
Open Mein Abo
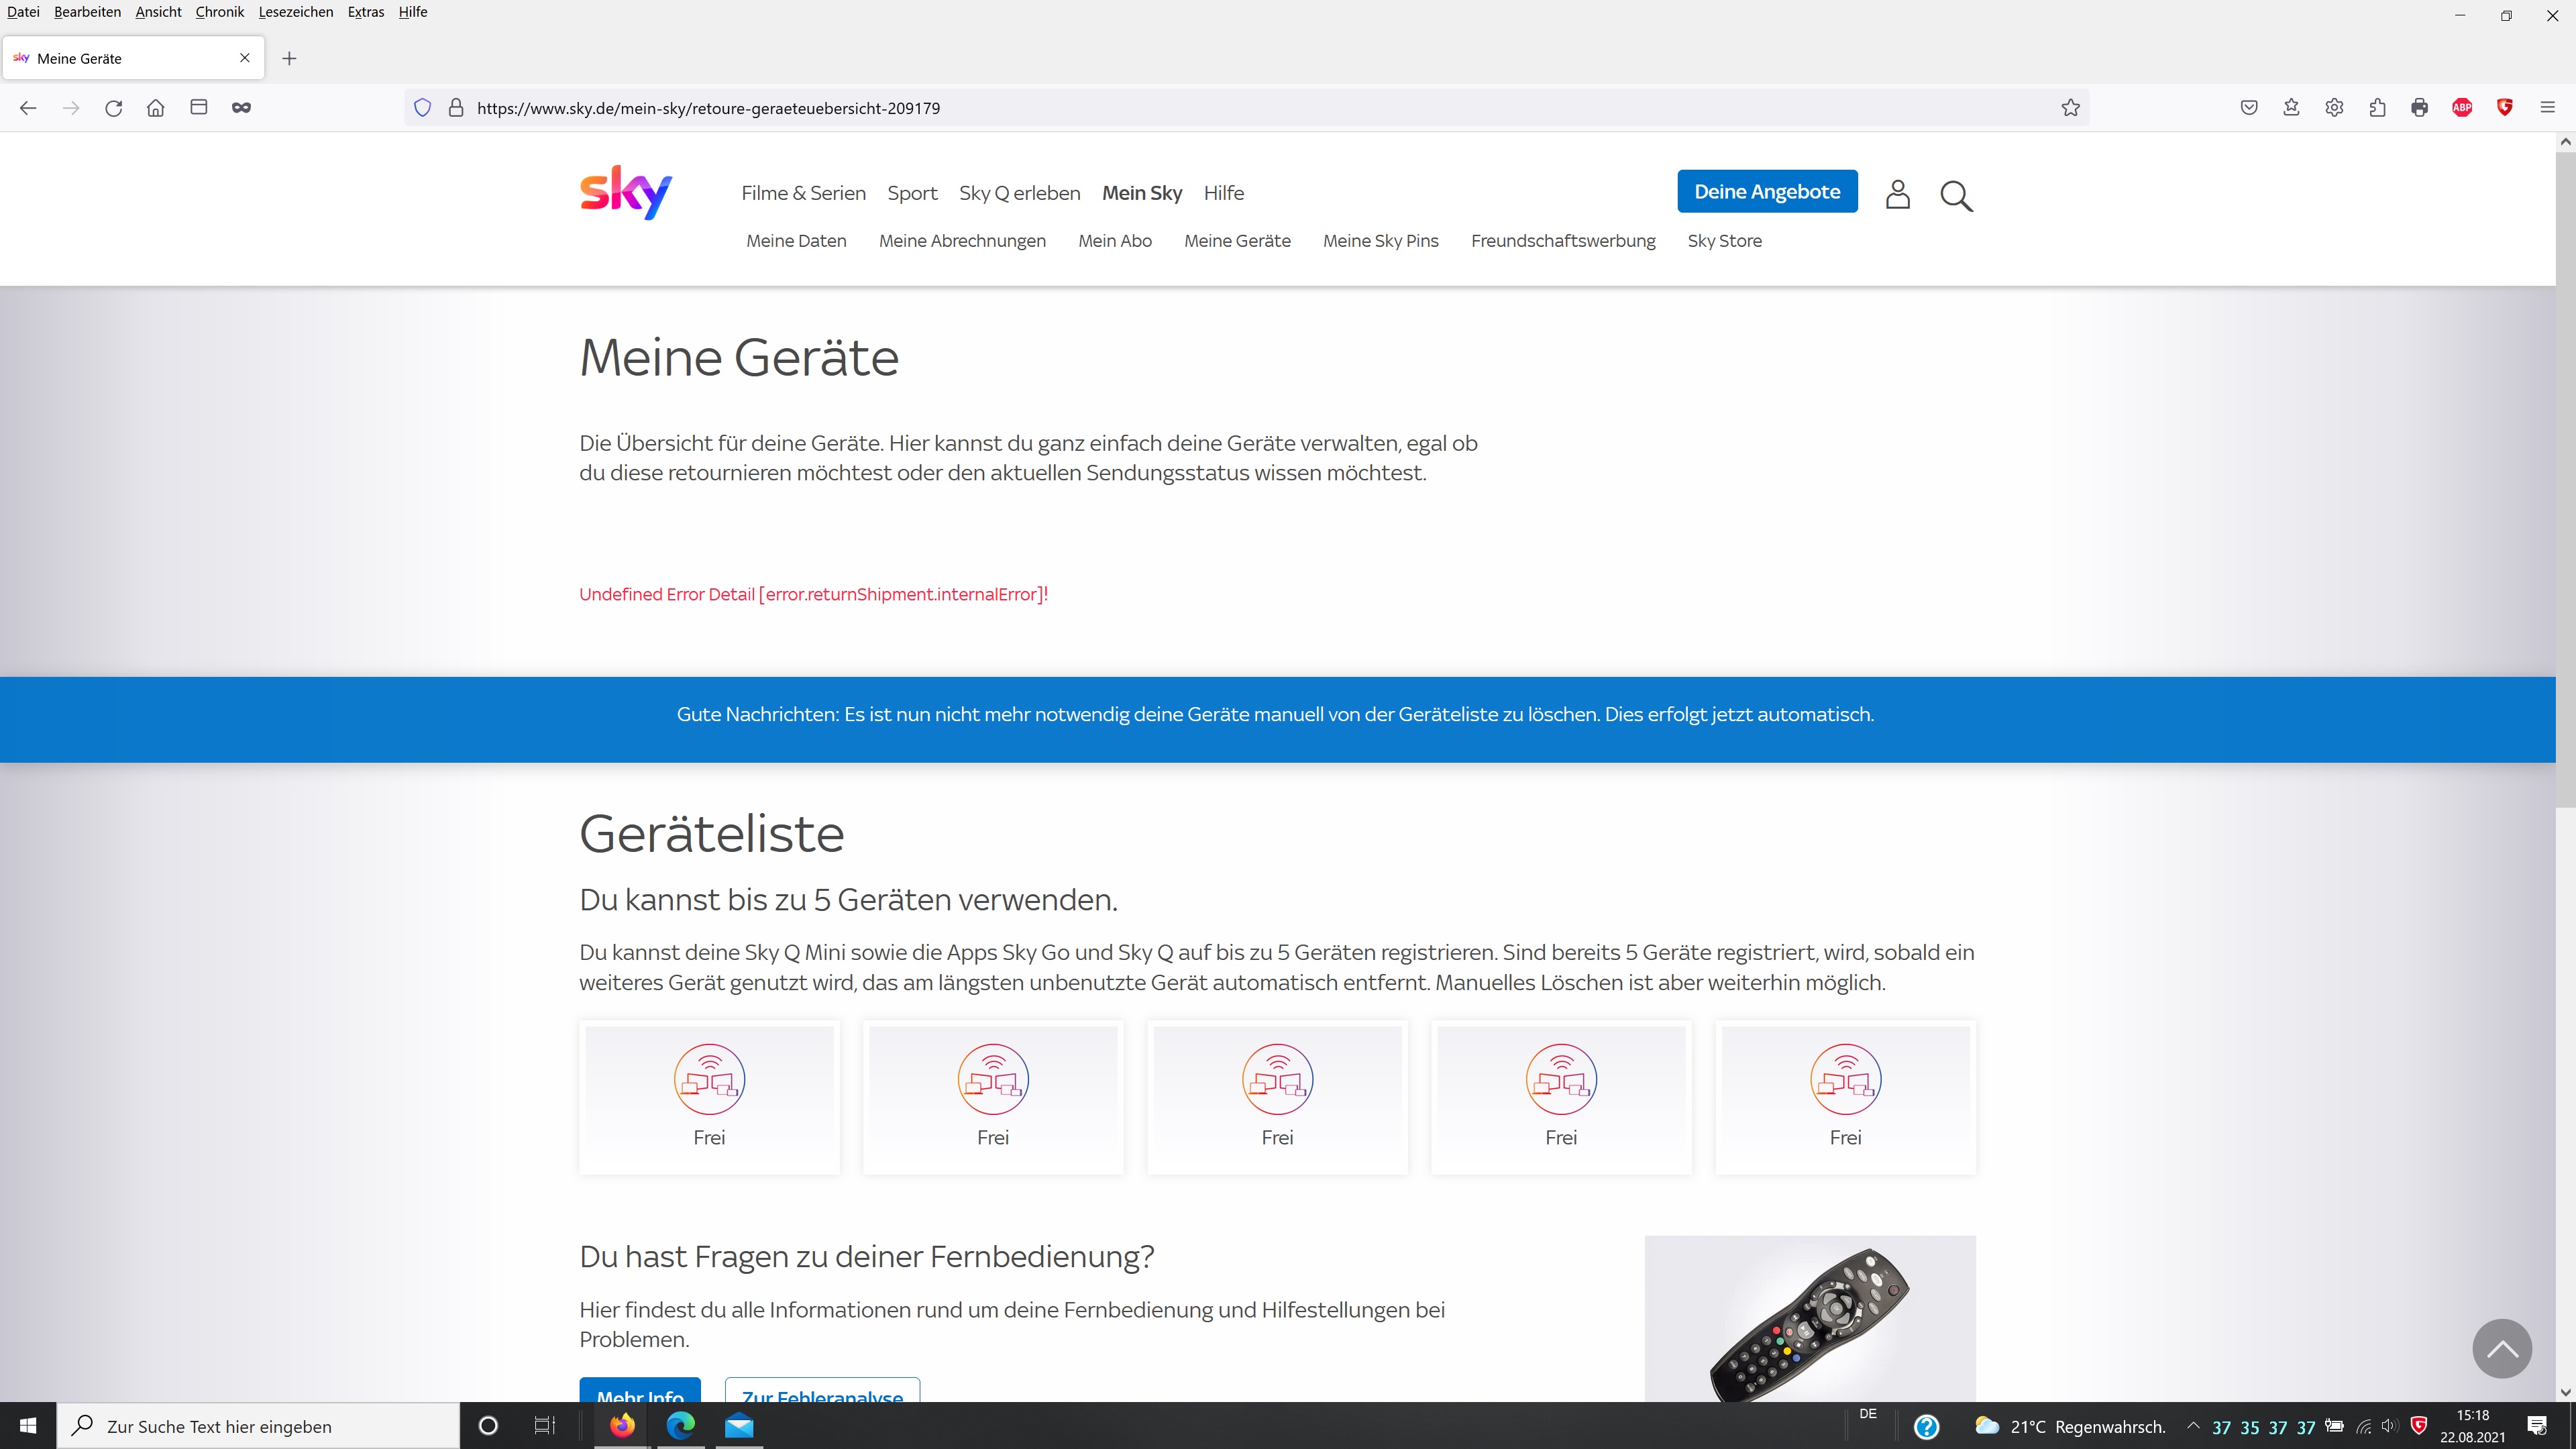tap(1115, 241)
